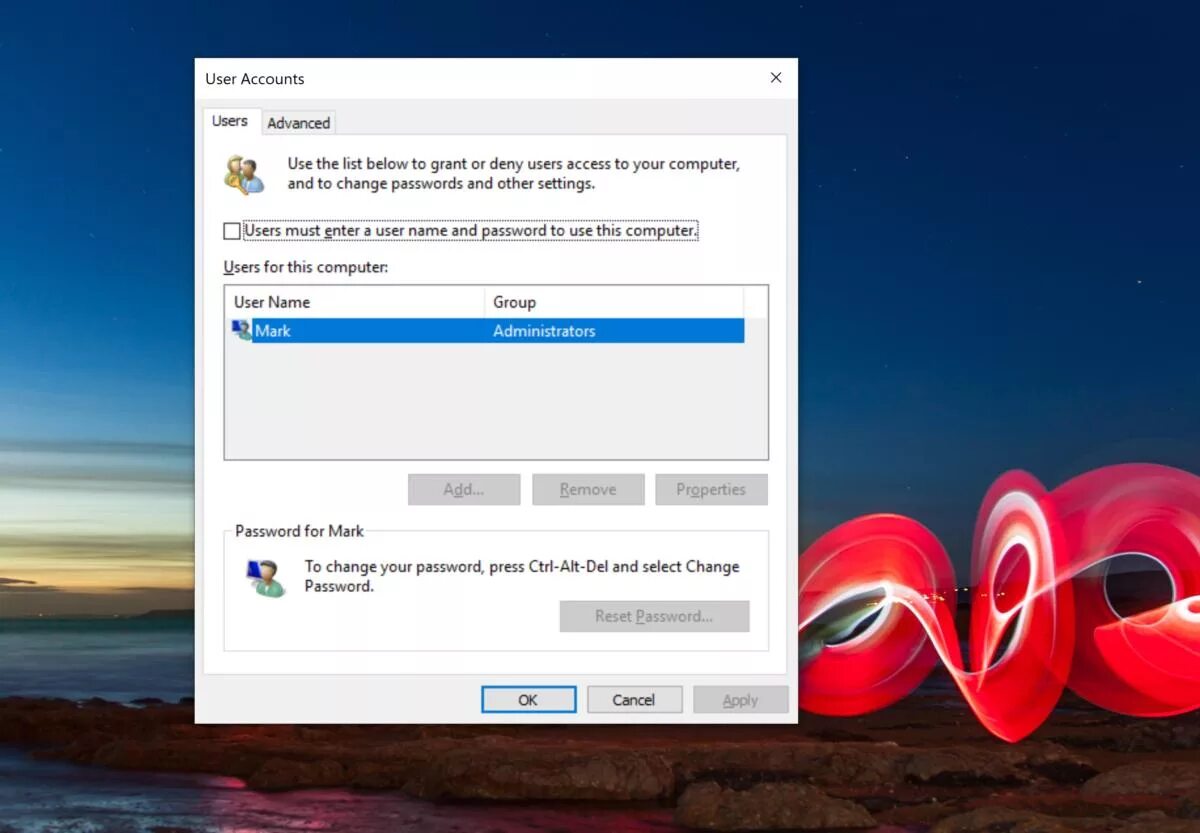Image resolution: width=1200 pixels, height=833 pixels.
Task: Open Properties for selected user
Action: (x=711, y=489)
